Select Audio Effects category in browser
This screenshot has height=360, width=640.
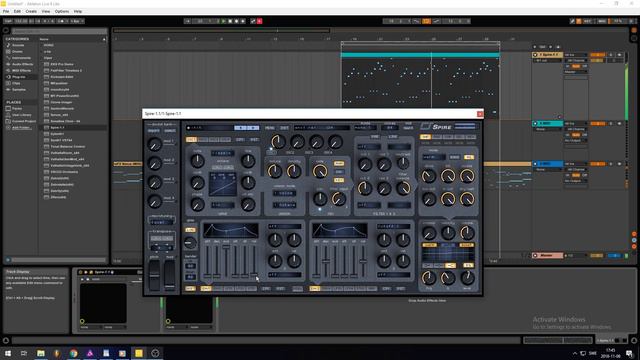point(22,64)
